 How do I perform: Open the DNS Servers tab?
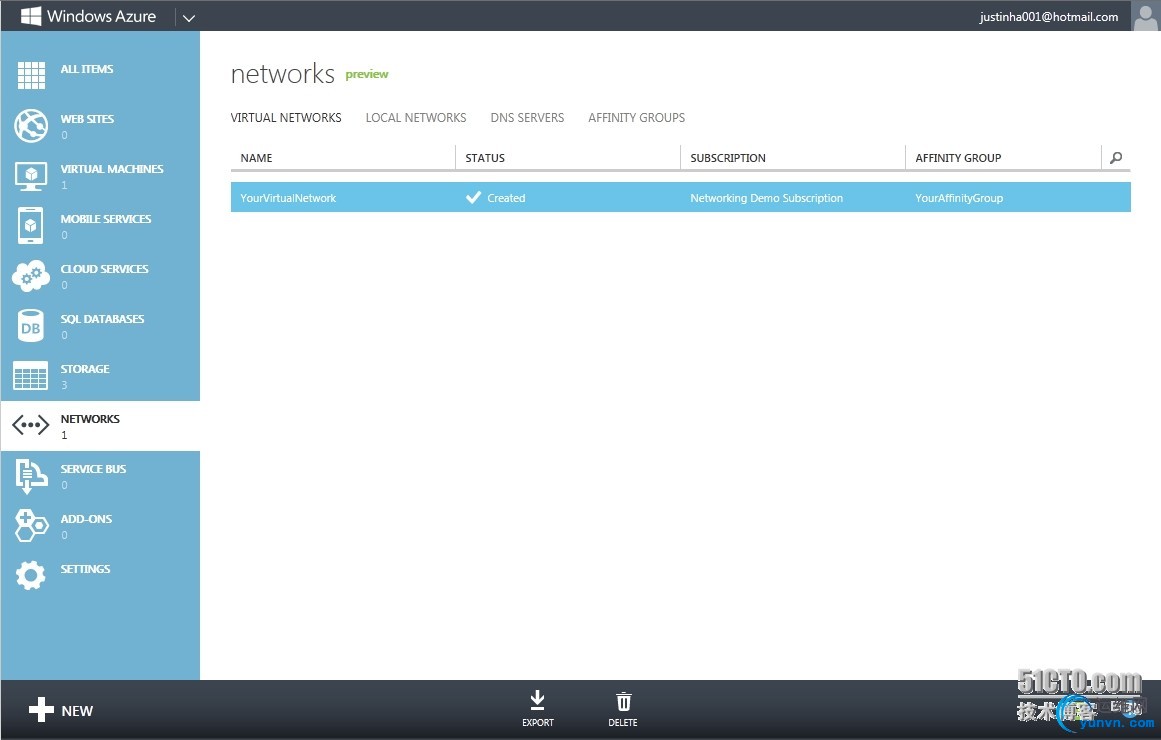click(527, 118)
